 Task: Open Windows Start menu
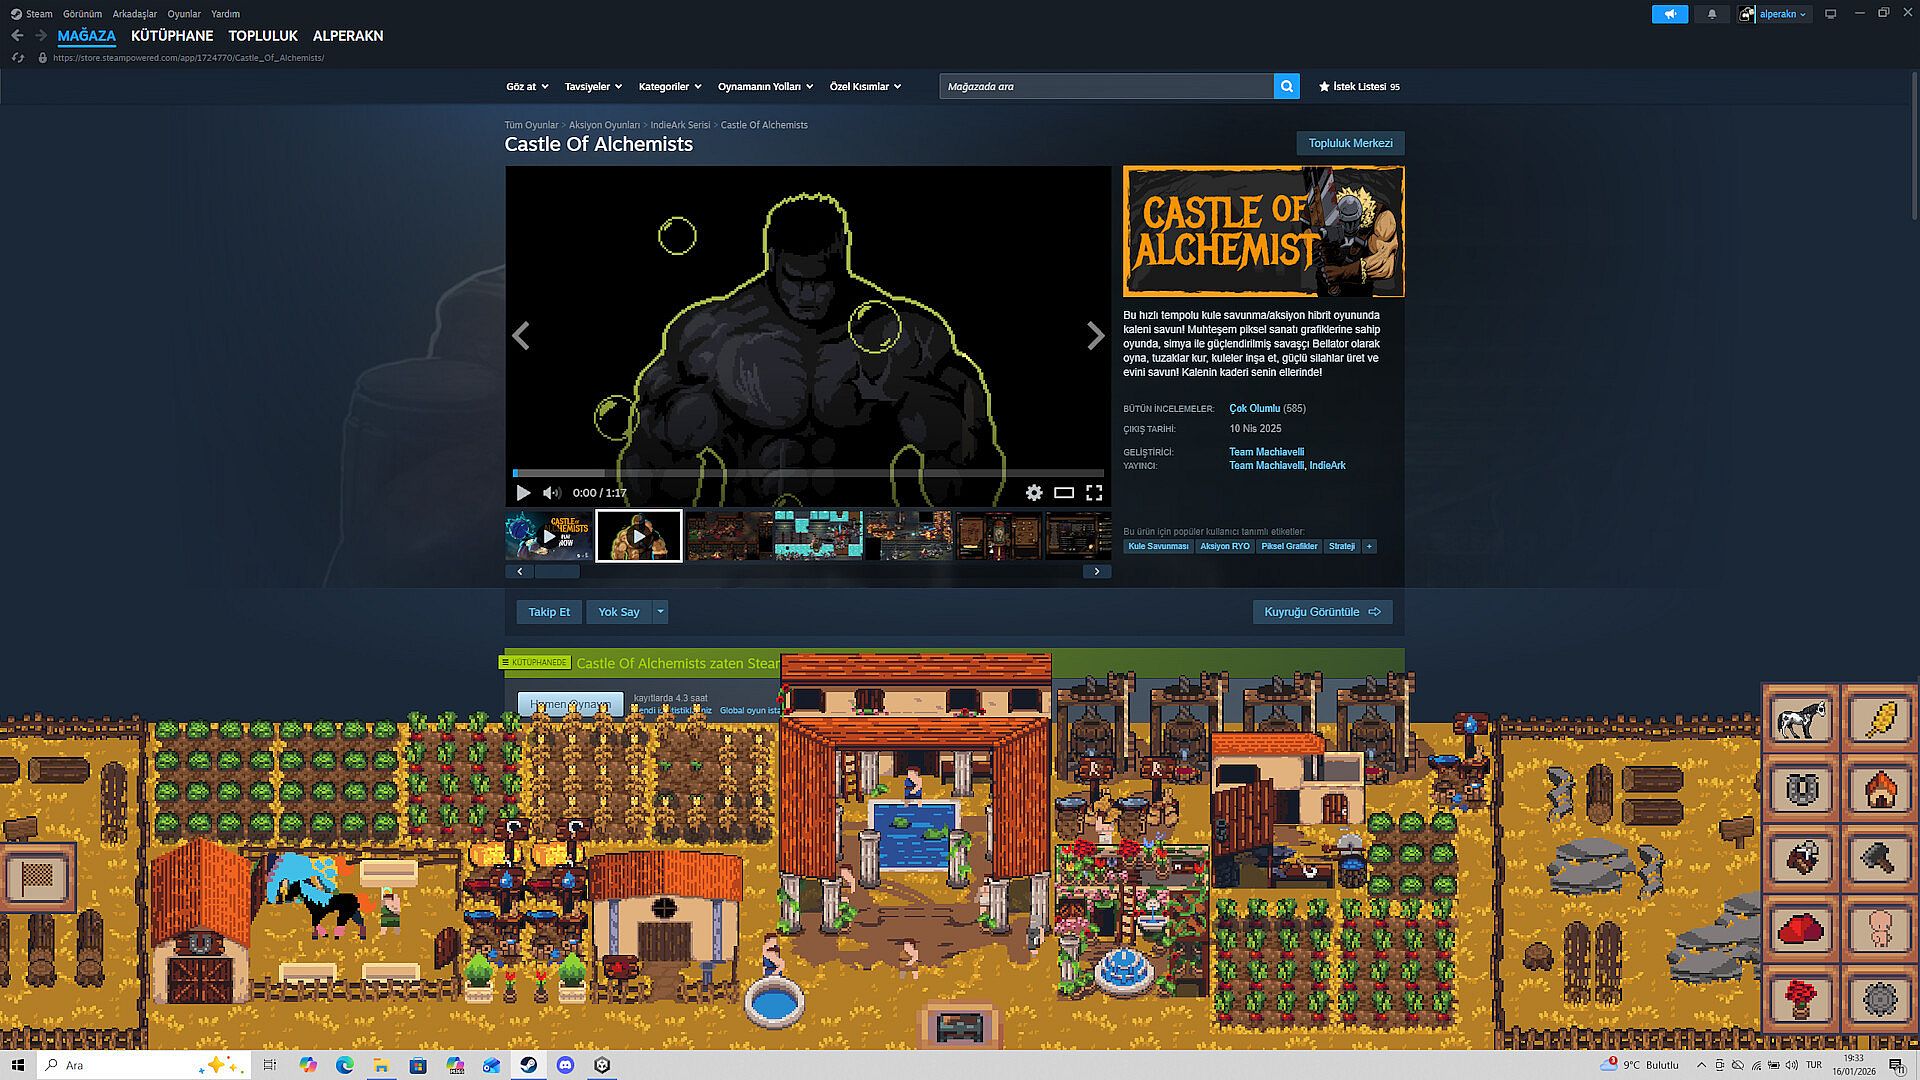(17, 1065)
